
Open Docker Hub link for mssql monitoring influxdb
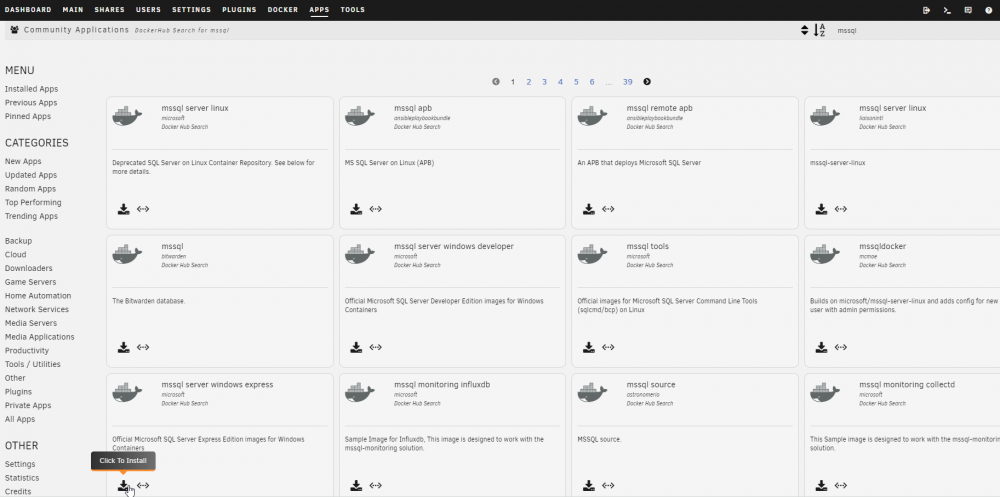pos(376,486)
